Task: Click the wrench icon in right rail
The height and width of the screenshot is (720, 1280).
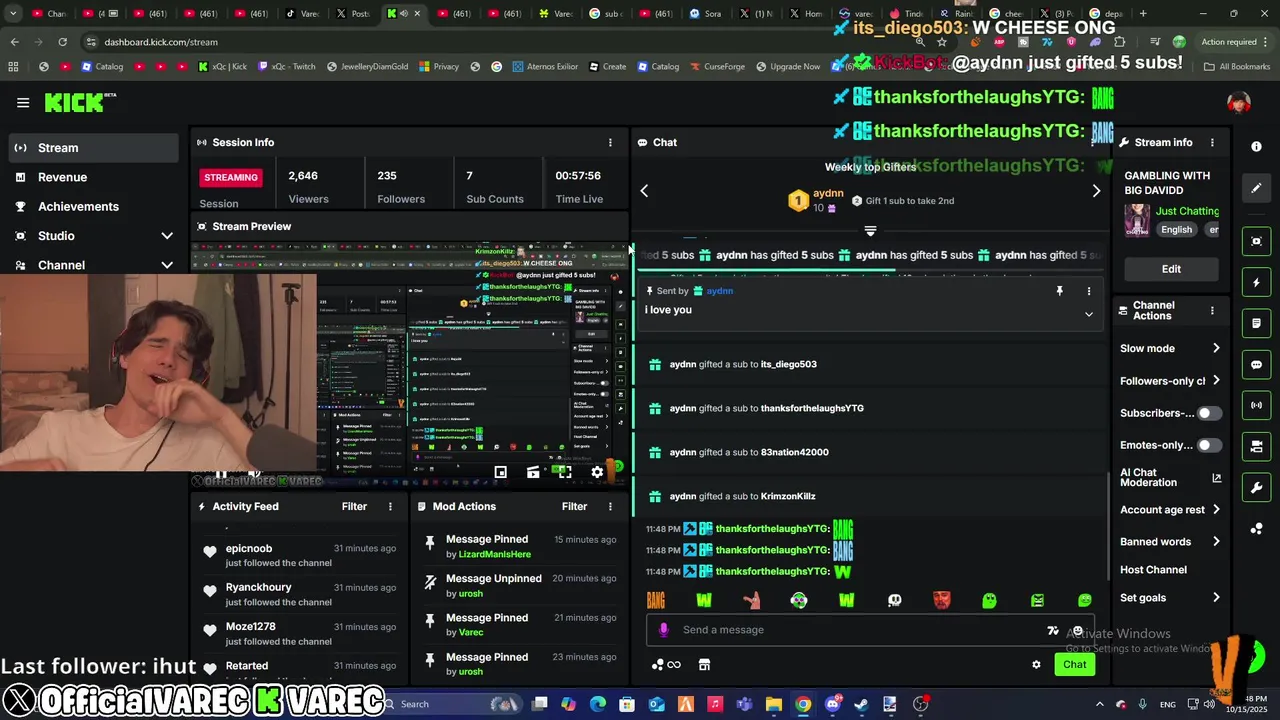Action: (1256, 487)
